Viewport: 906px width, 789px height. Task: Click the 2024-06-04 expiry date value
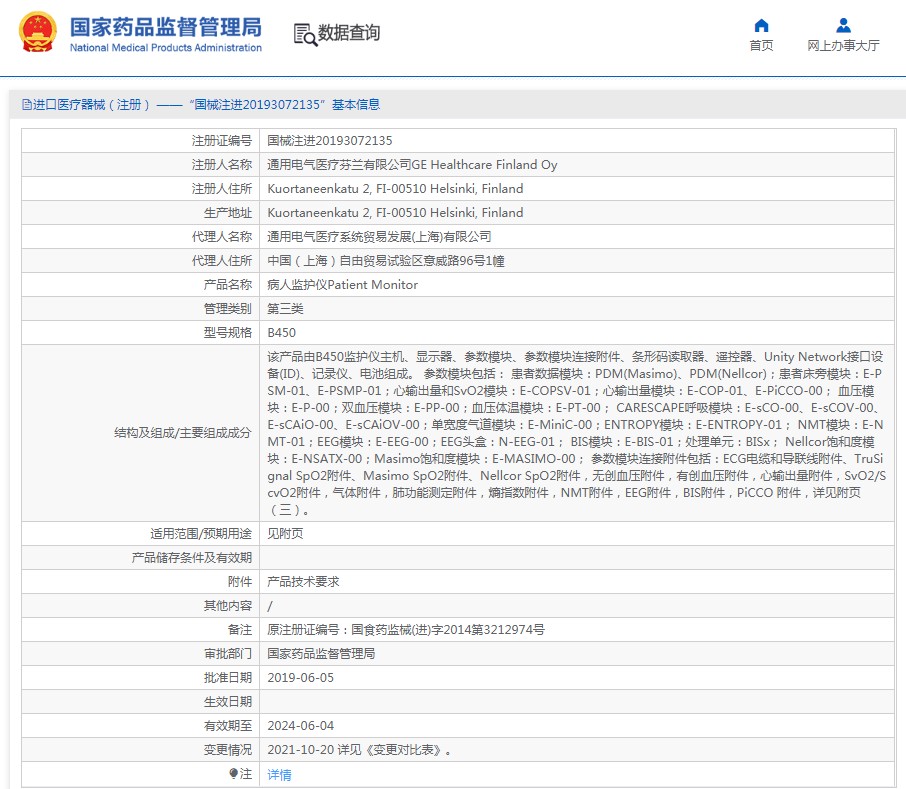pyautogui.click(x=300, y=726)
